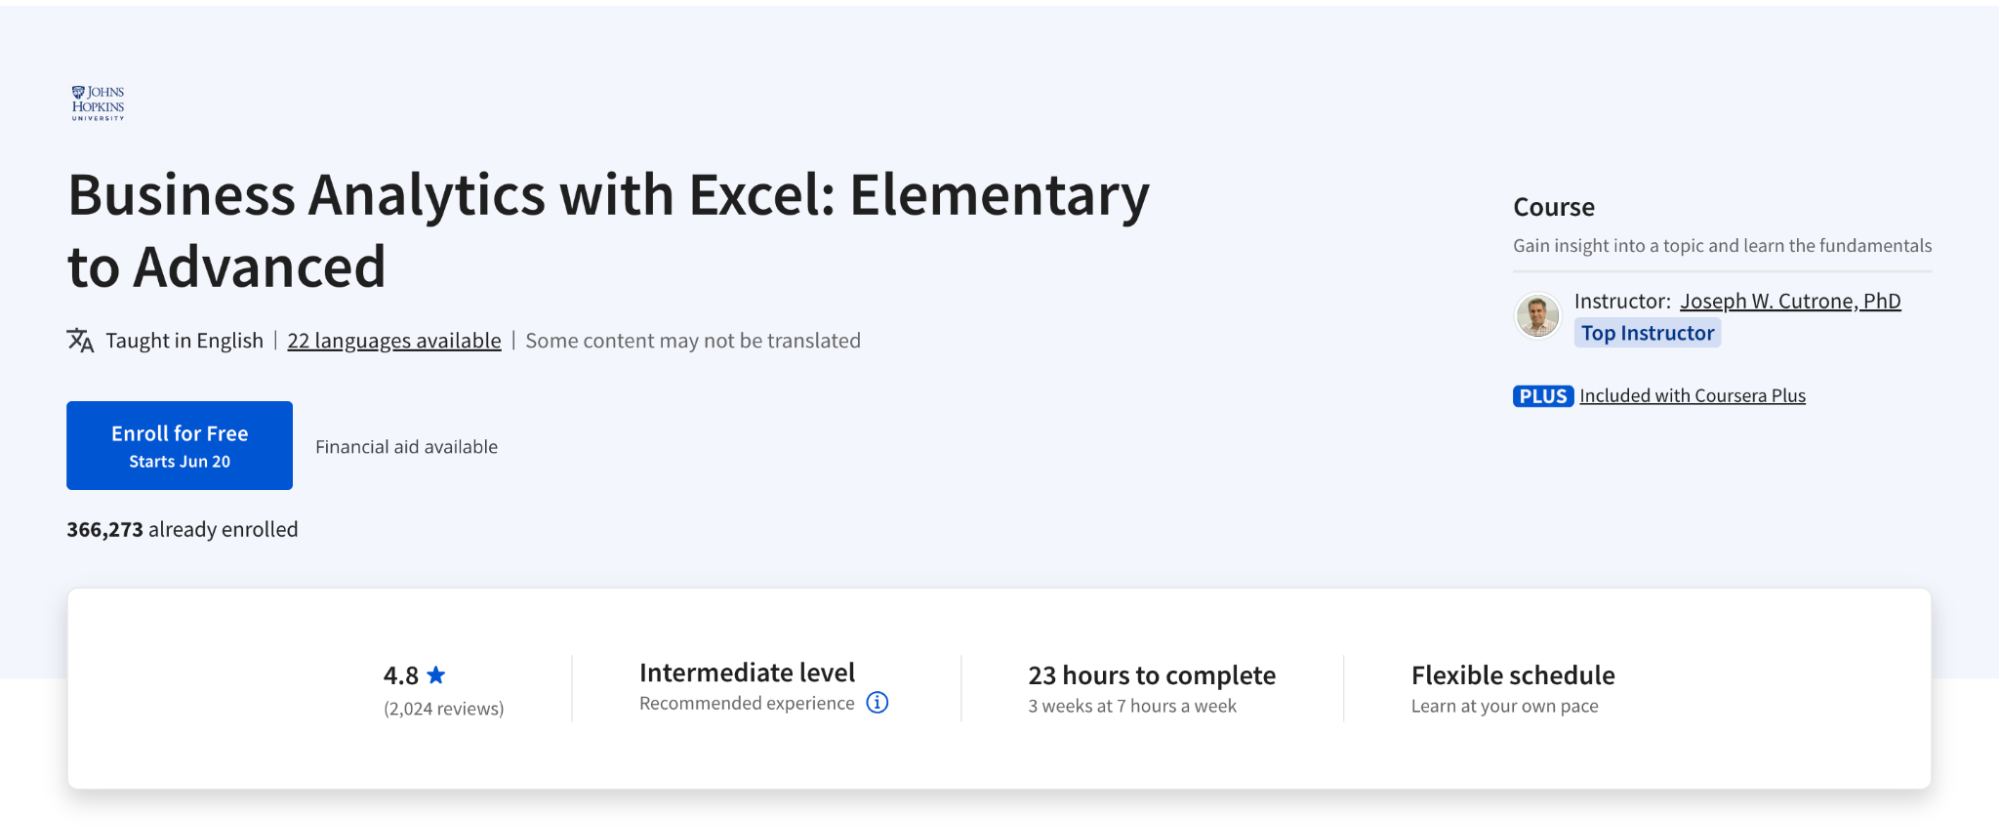This screenshot has height=839, width=1999.
Task: Click the 4.8 rating value
Action: [x=400, y=675]
